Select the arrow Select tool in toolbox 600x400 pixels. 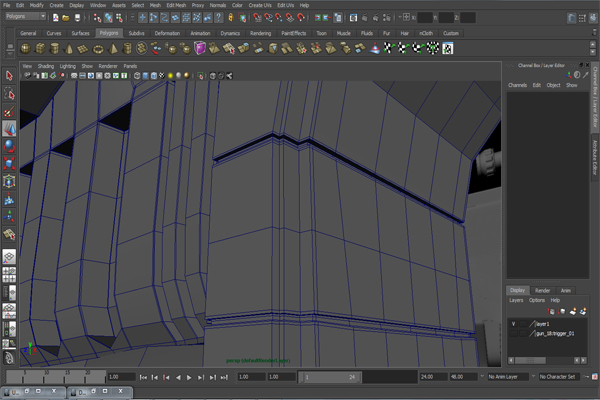[x=9, y=76]
